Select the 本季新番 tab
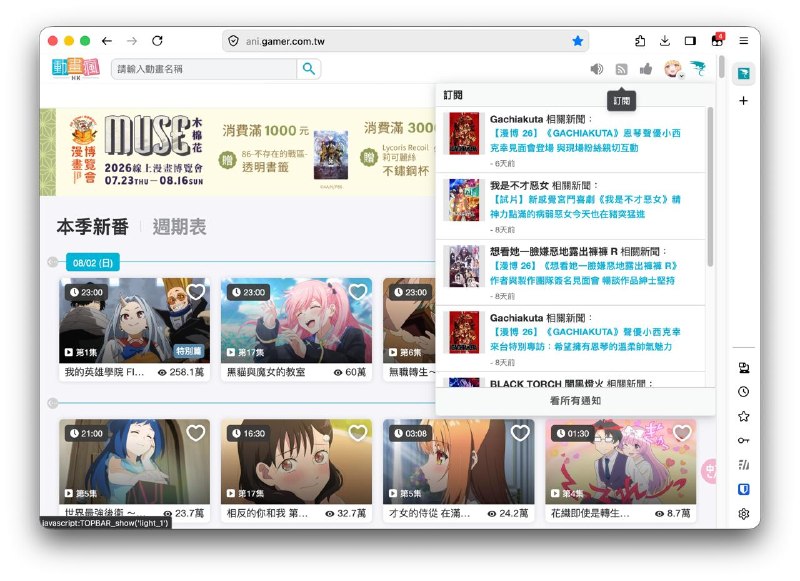The width and height of the screenshot is (800, 581). click(92, 227)
